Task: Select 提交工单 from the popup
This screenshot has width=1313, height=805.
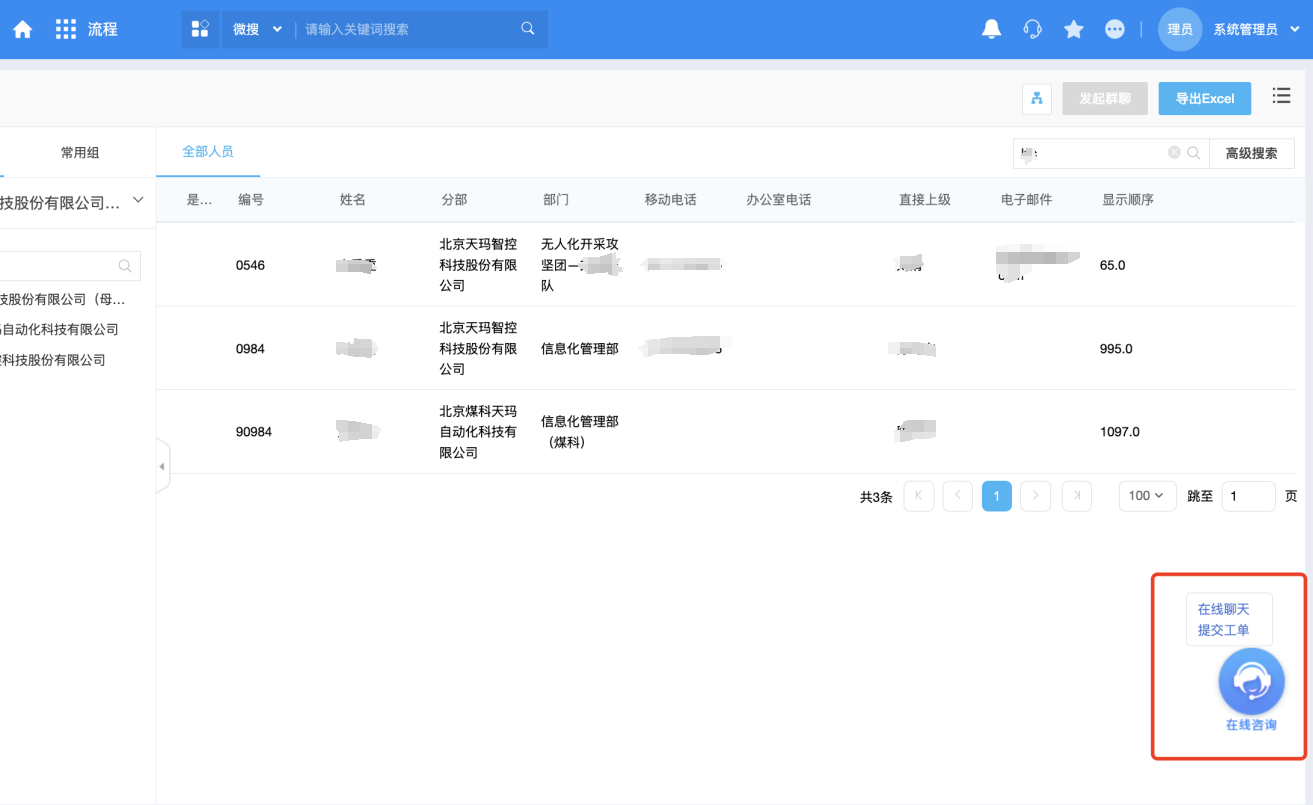Action: (1224, 630)
